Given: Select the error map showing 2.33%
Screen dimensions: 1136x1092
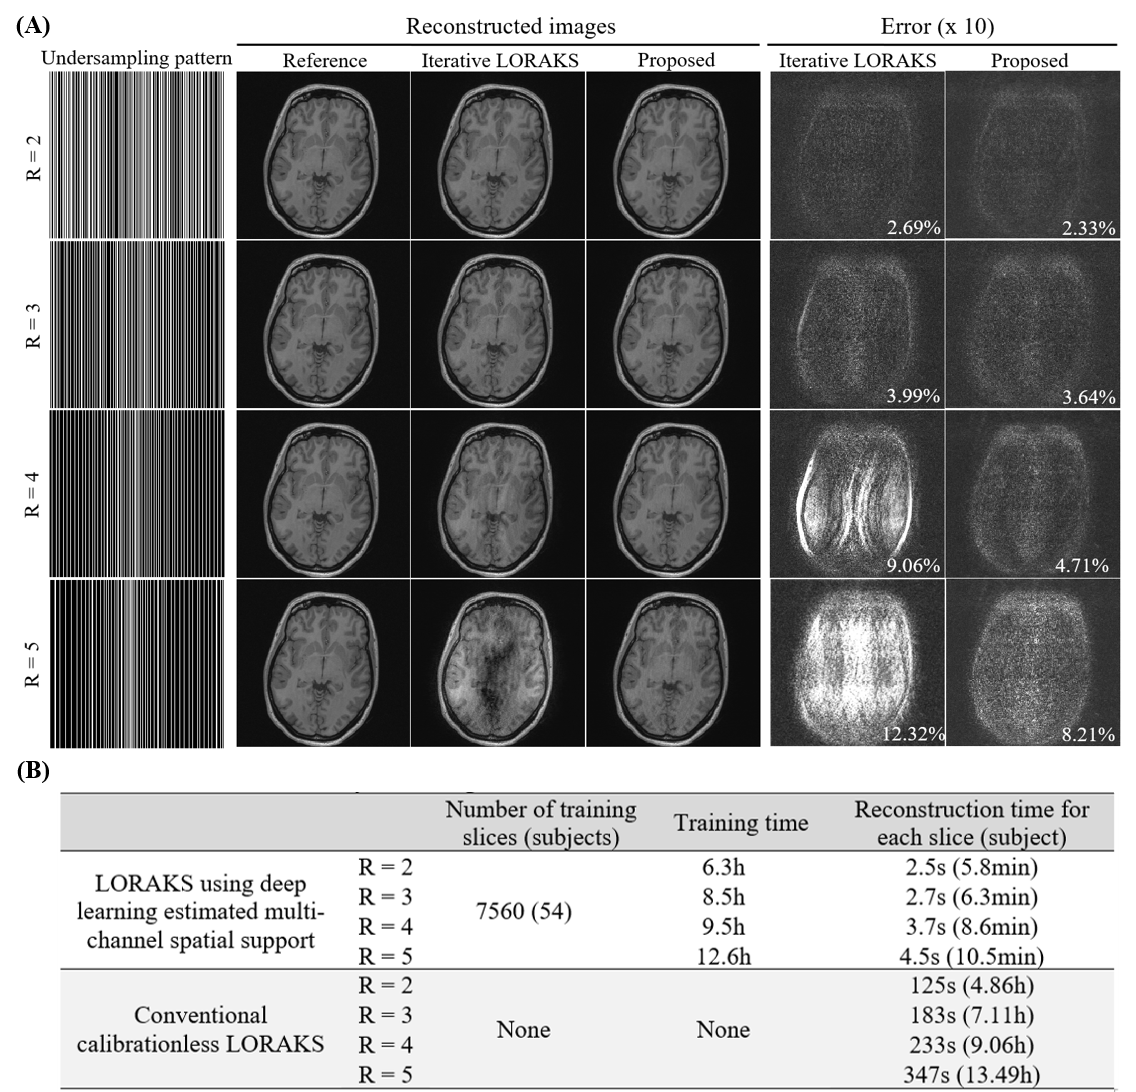Looking at the screenshot, I should click(1032, 155).
